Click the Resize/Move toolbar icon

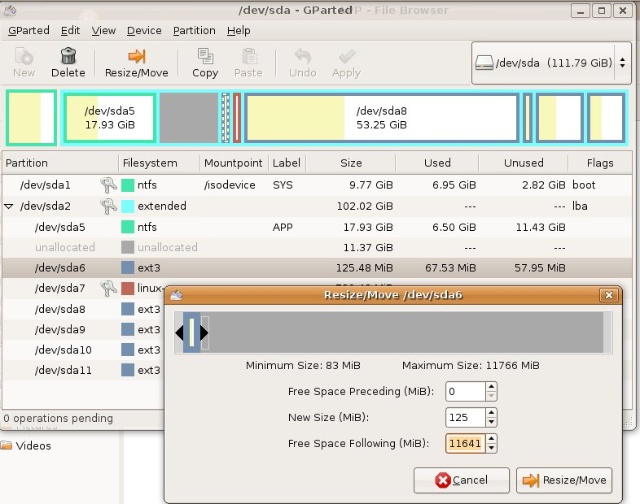[x=137, y=62]
